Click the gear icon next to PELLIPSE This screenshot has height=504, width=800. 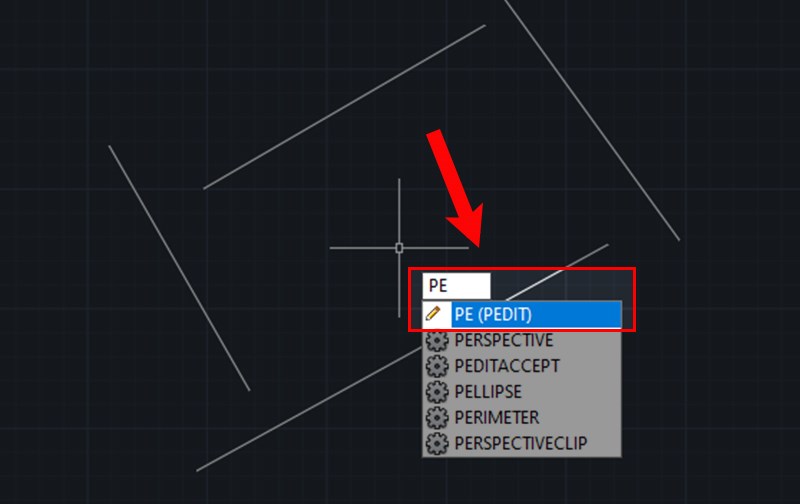point(437,392)
